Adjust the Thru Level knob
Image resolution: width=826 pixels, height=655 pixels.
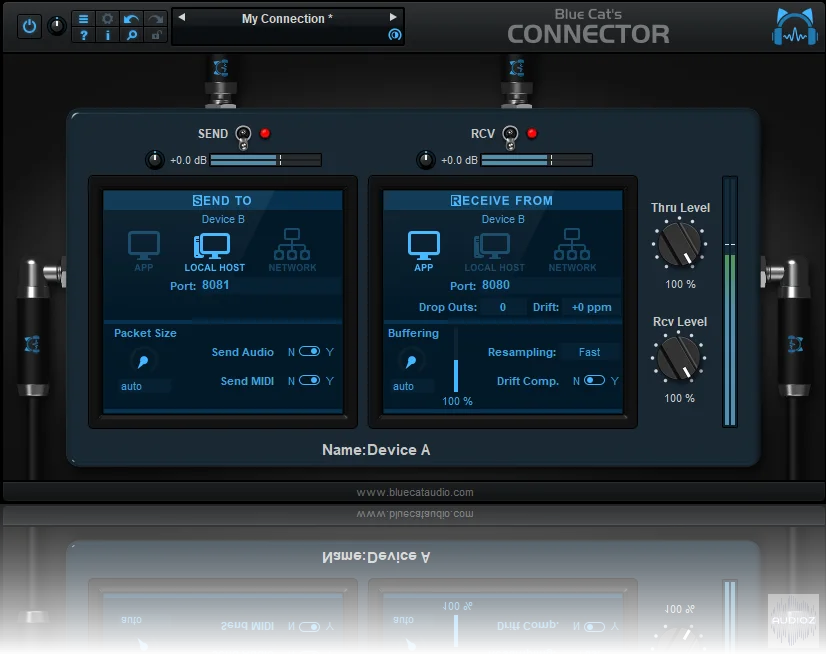pos(680,244)
